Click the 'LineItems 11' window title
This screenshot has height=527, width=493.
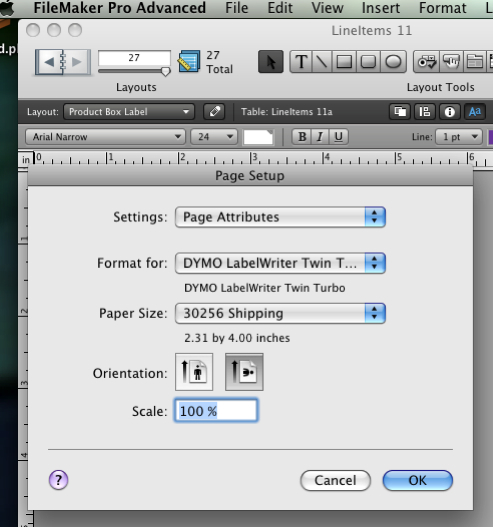tap(372, 31)
